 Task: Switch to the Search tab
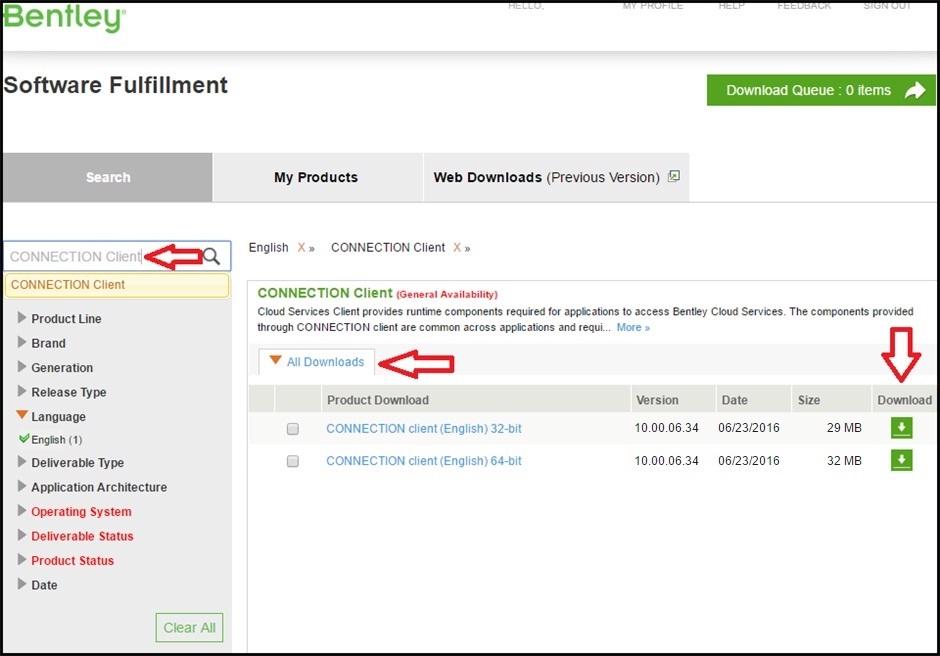click(x=108, y=177)
